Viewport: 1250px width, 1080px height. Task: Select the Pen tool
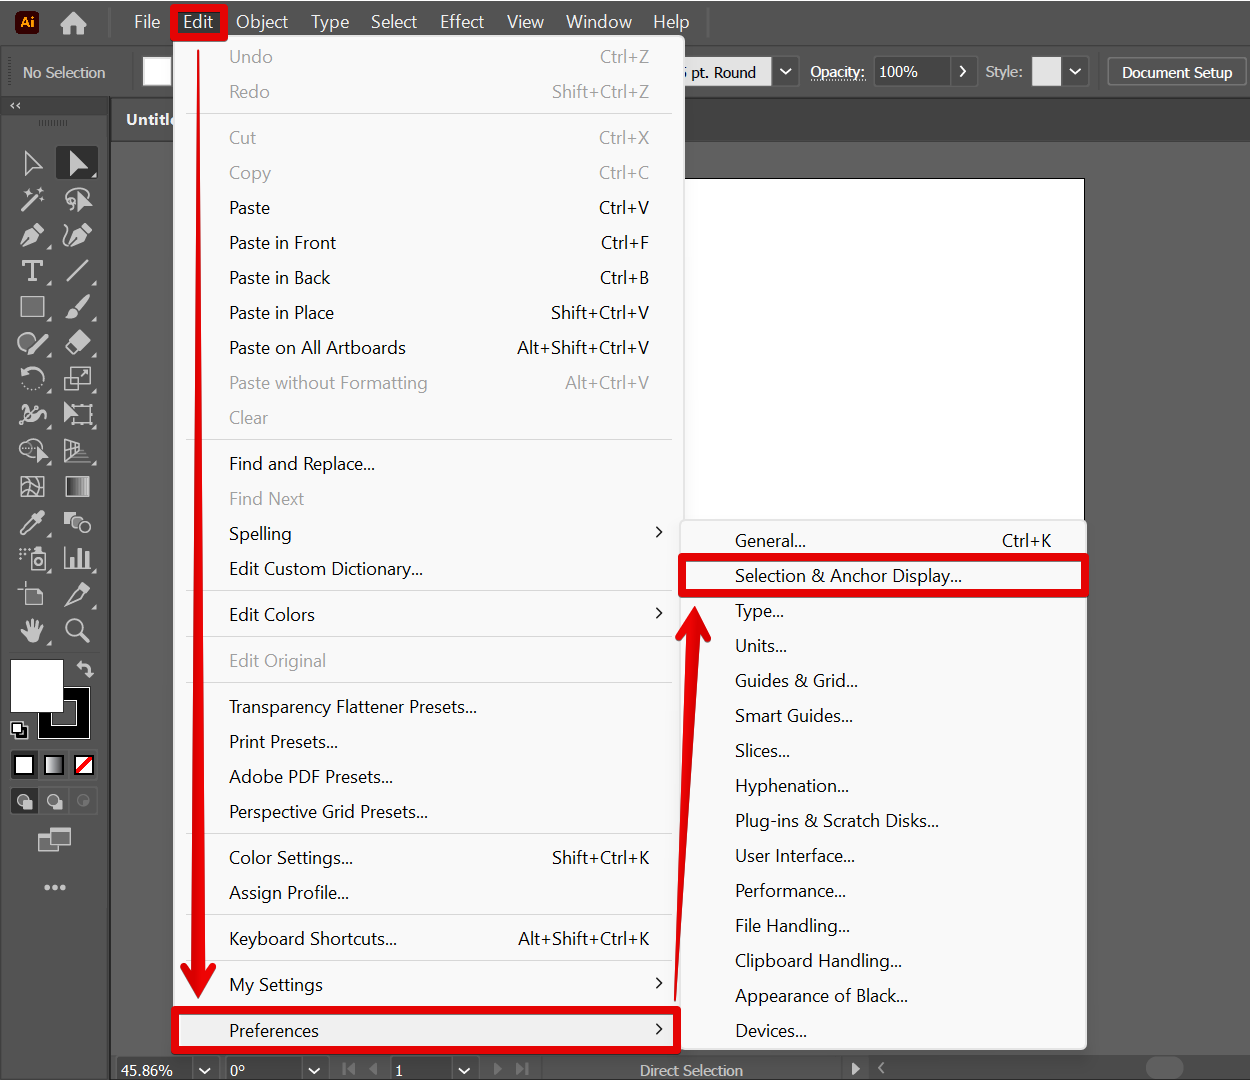pyautogui.click(x=31, y=236)
